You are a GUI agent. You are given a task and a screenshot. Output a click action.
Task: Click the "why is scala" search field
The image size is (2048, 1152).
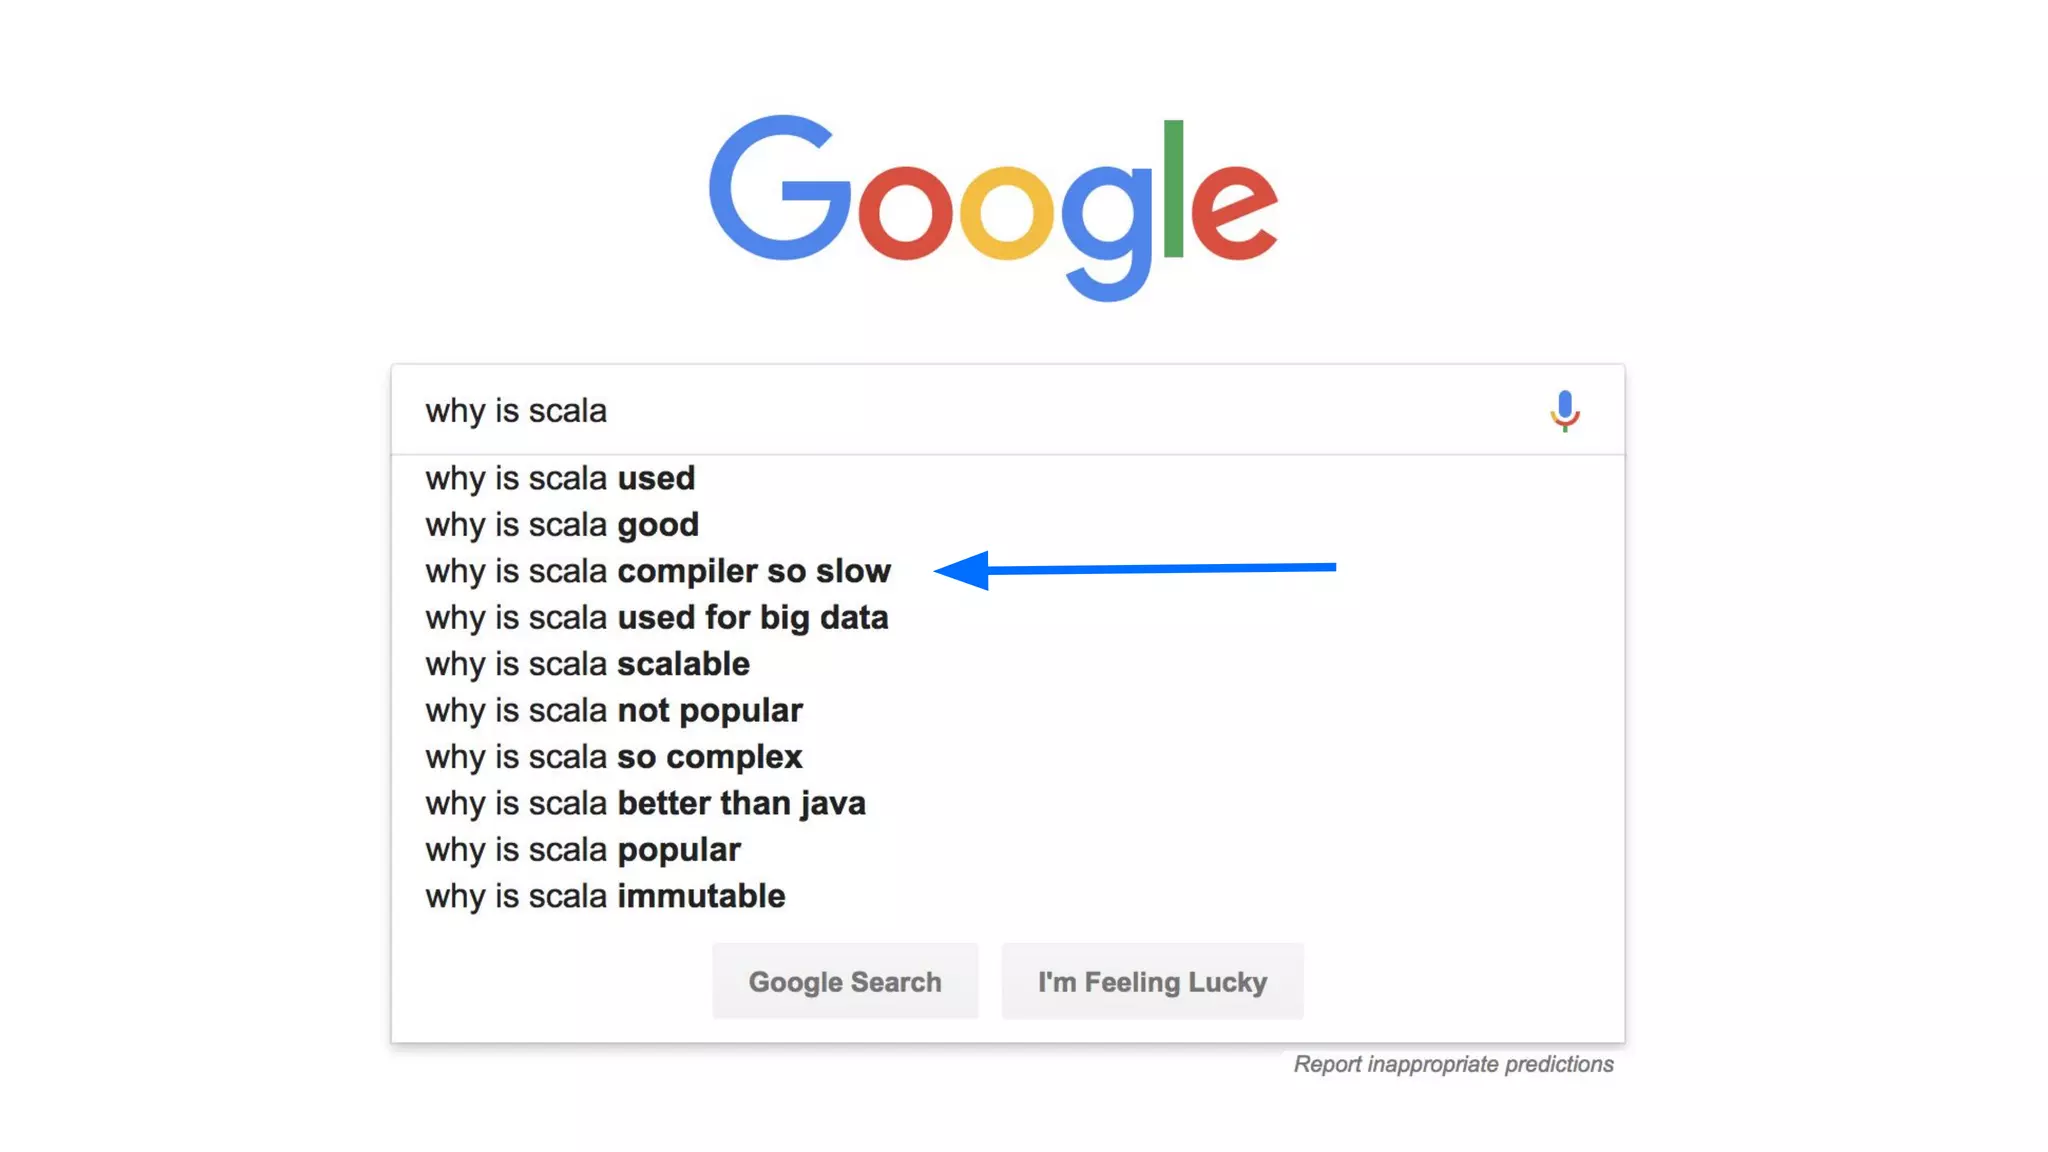[900, 411]
